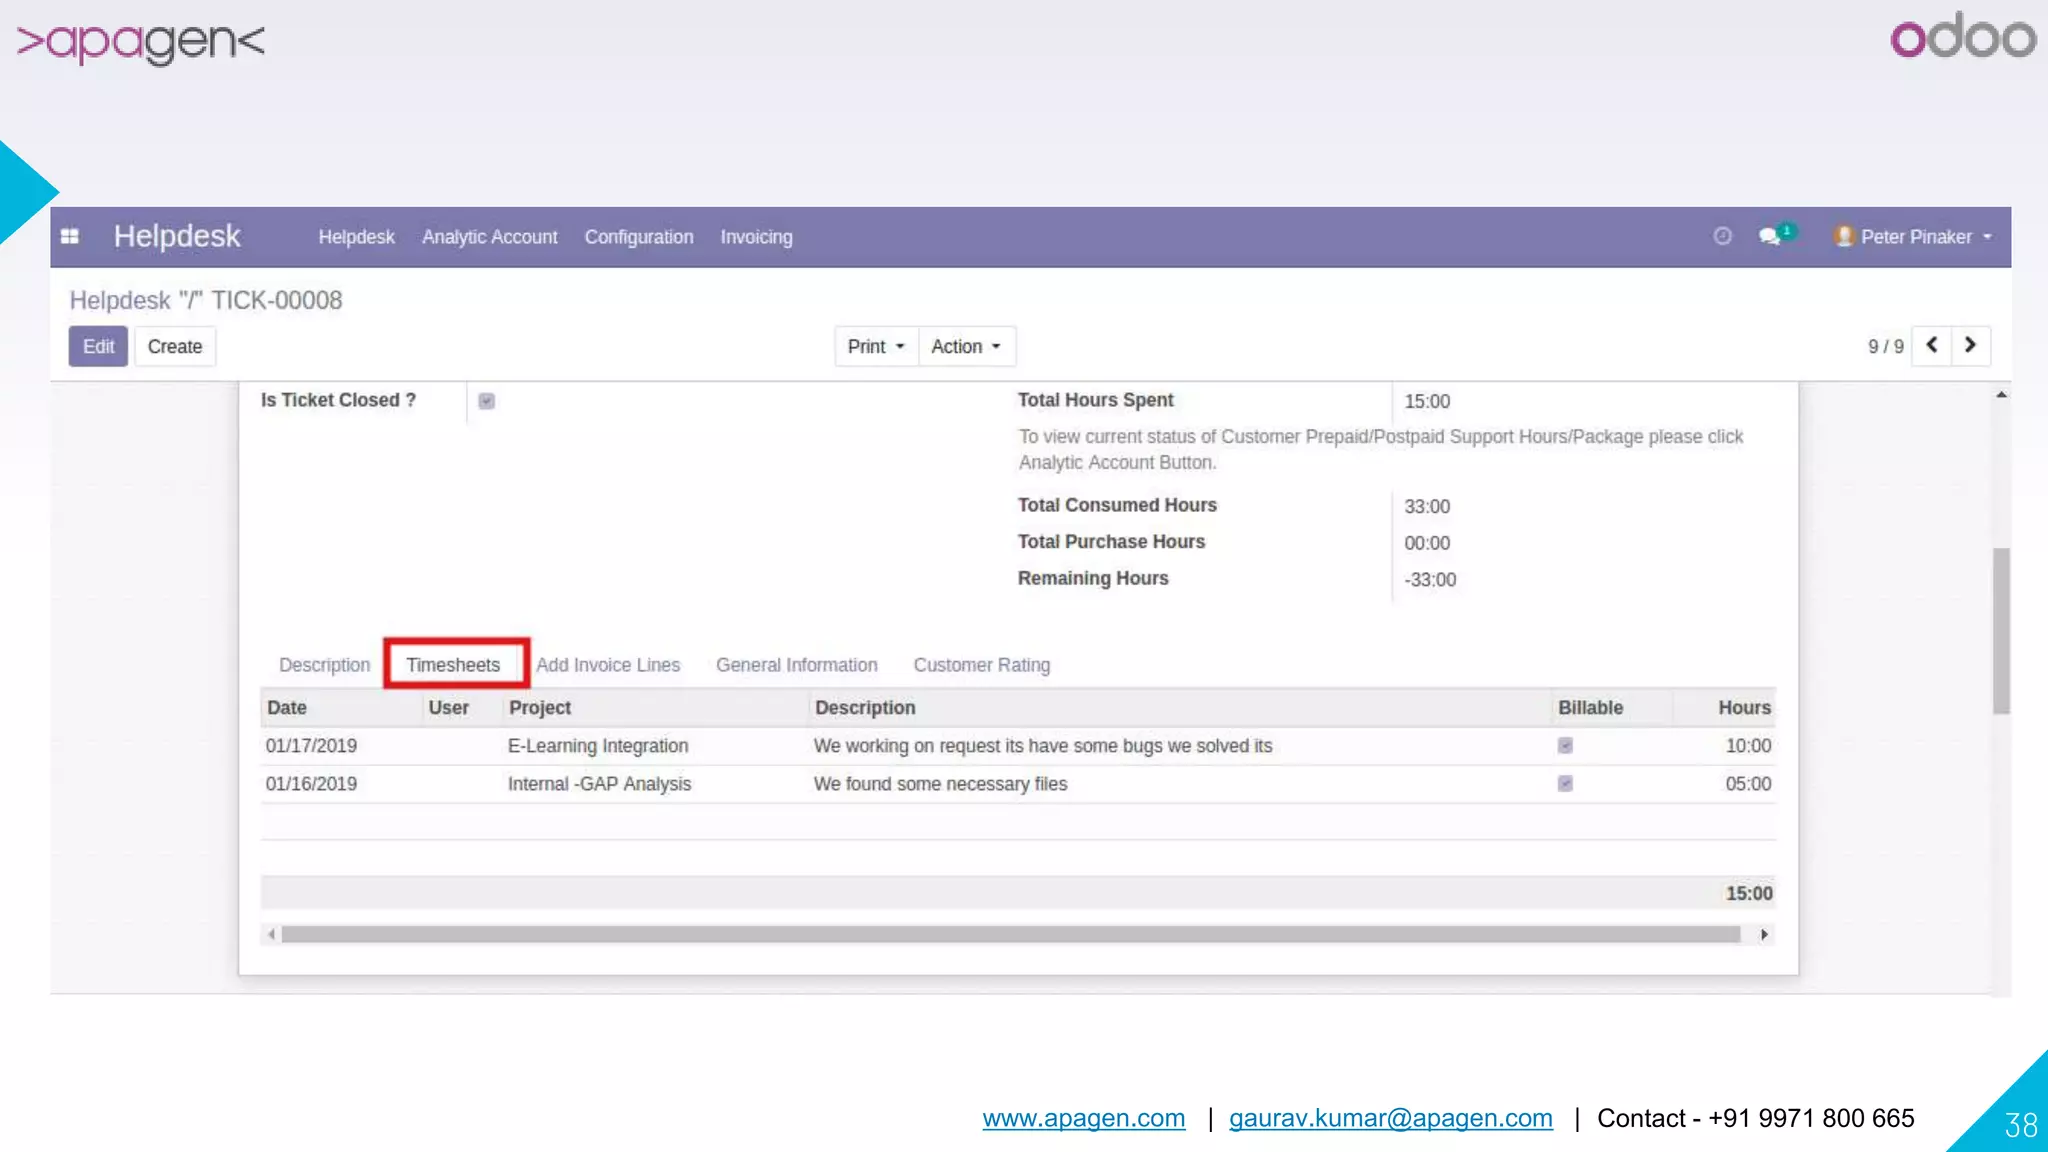Go to next record arrow
This screenshot has height=1152, width=2048.
point(1970,345)
